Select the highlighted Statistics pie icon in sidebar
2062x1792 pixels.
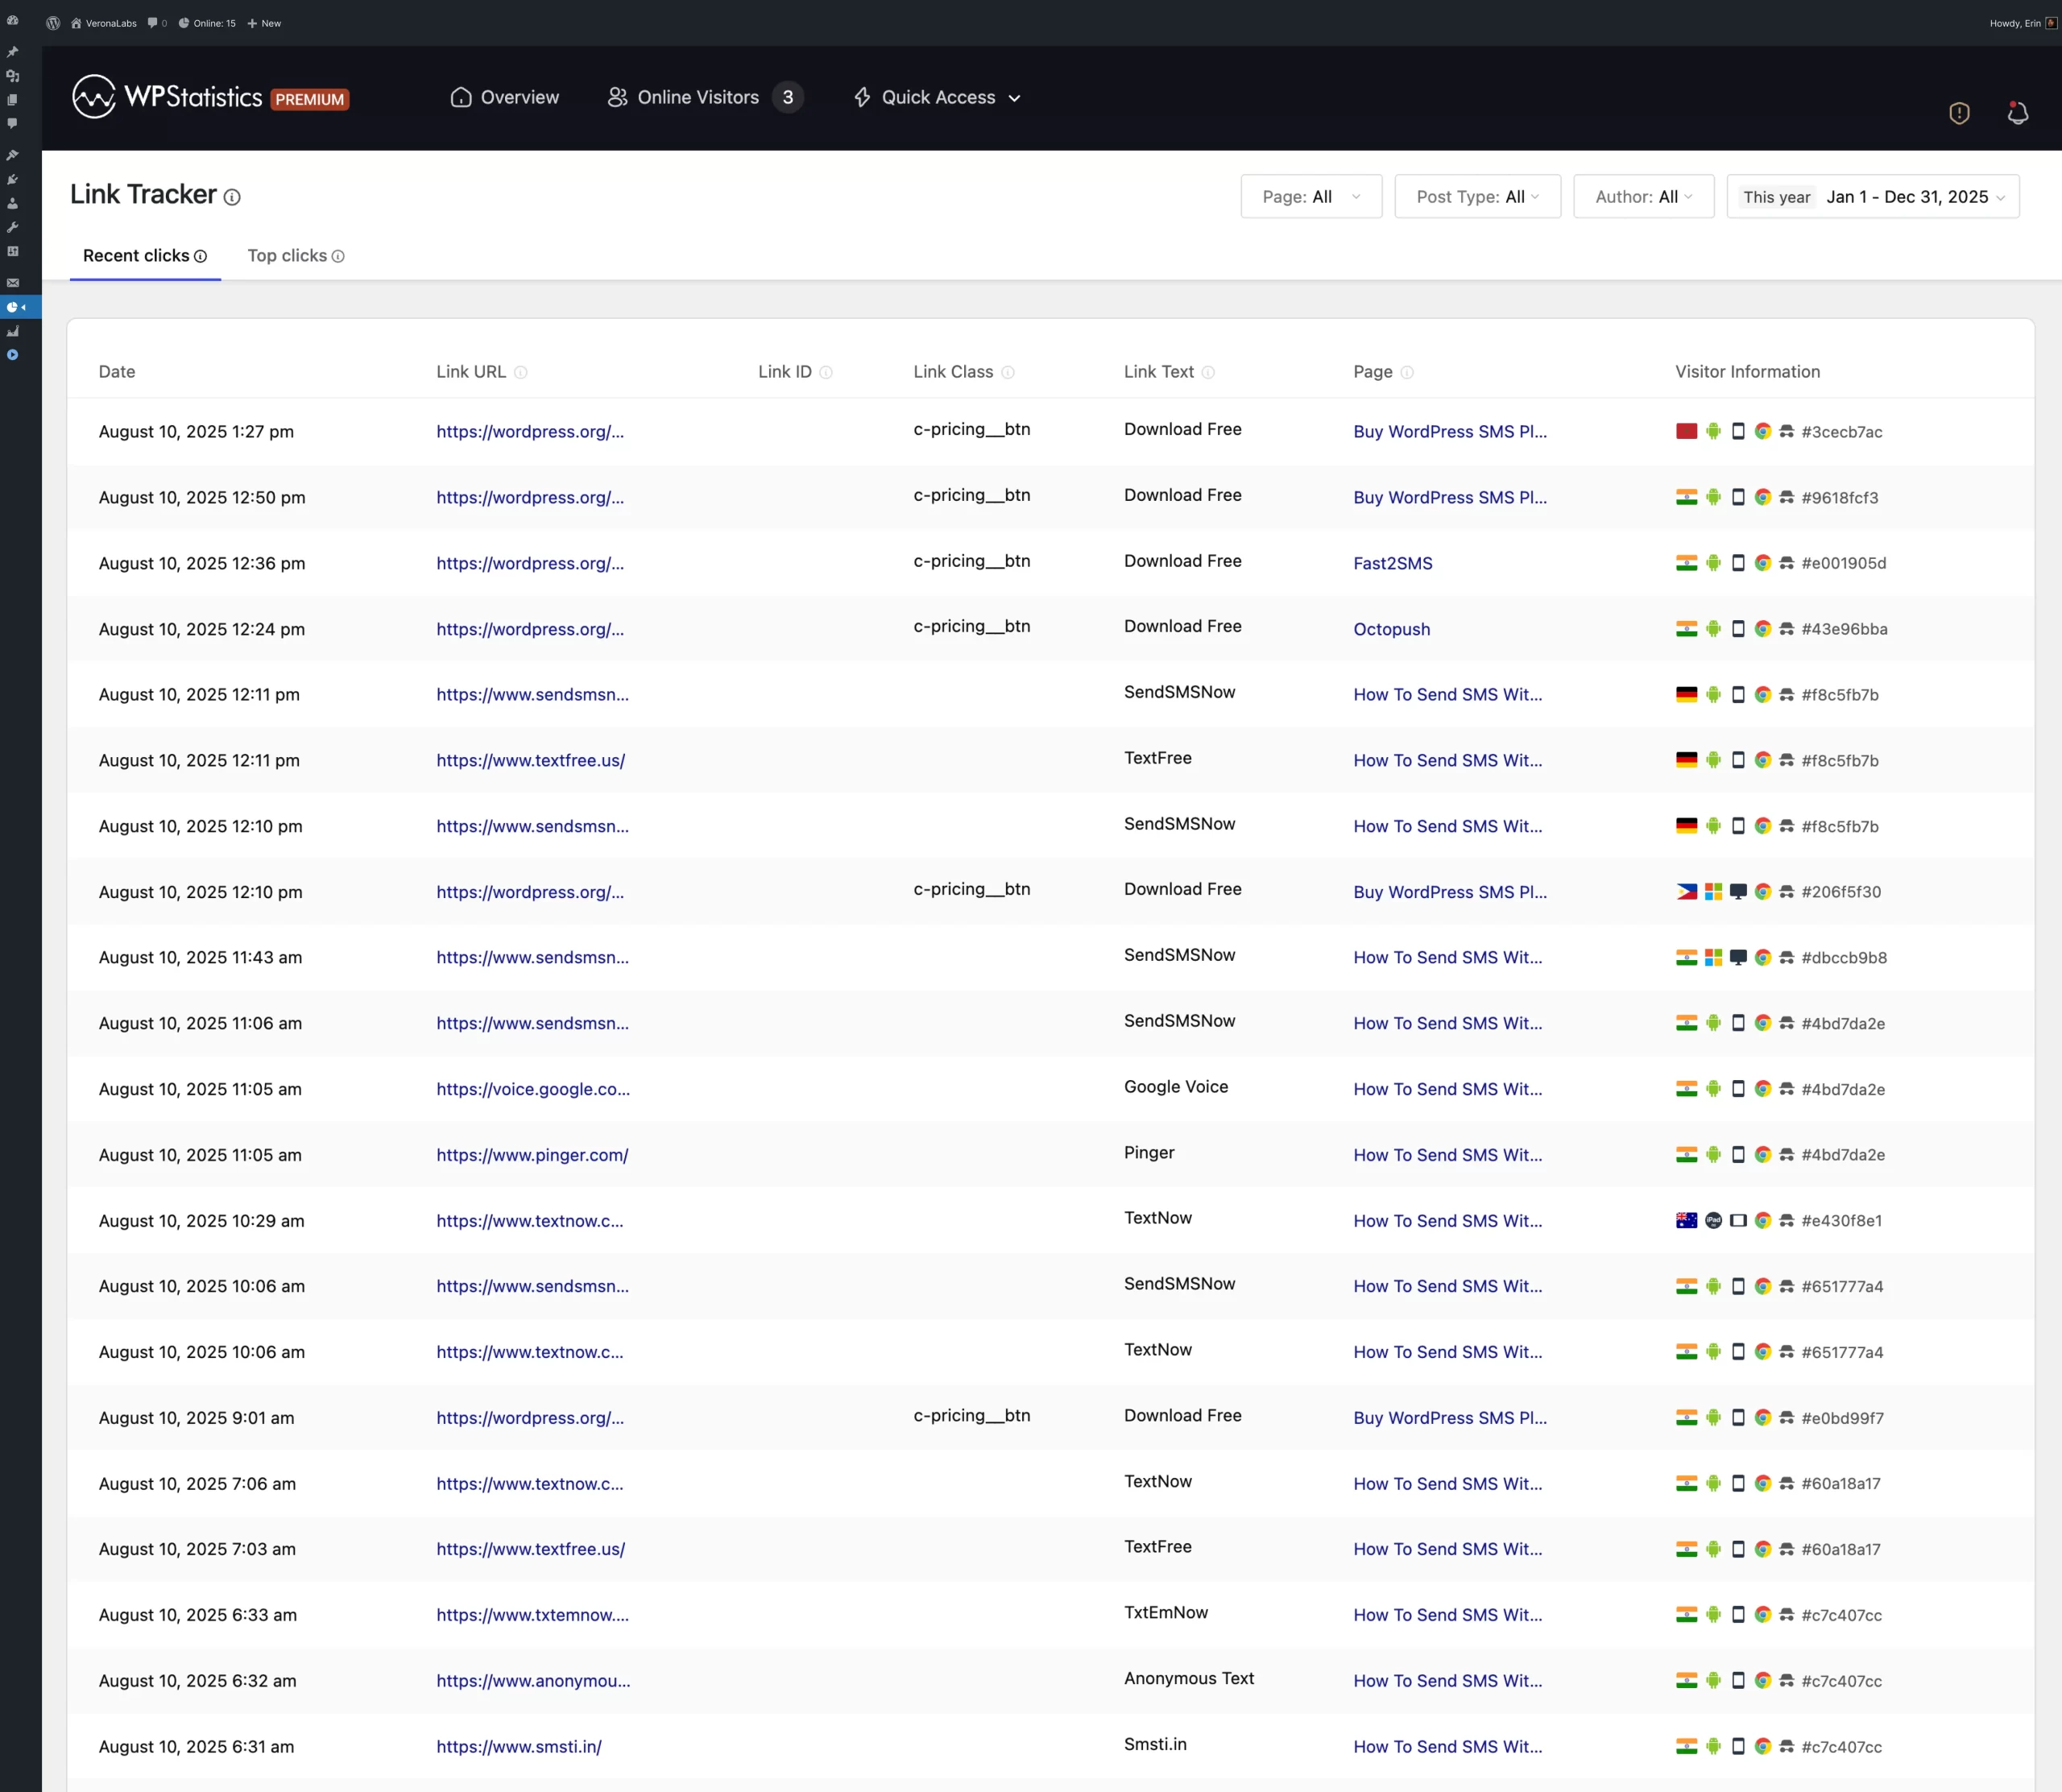pos(12,307)
